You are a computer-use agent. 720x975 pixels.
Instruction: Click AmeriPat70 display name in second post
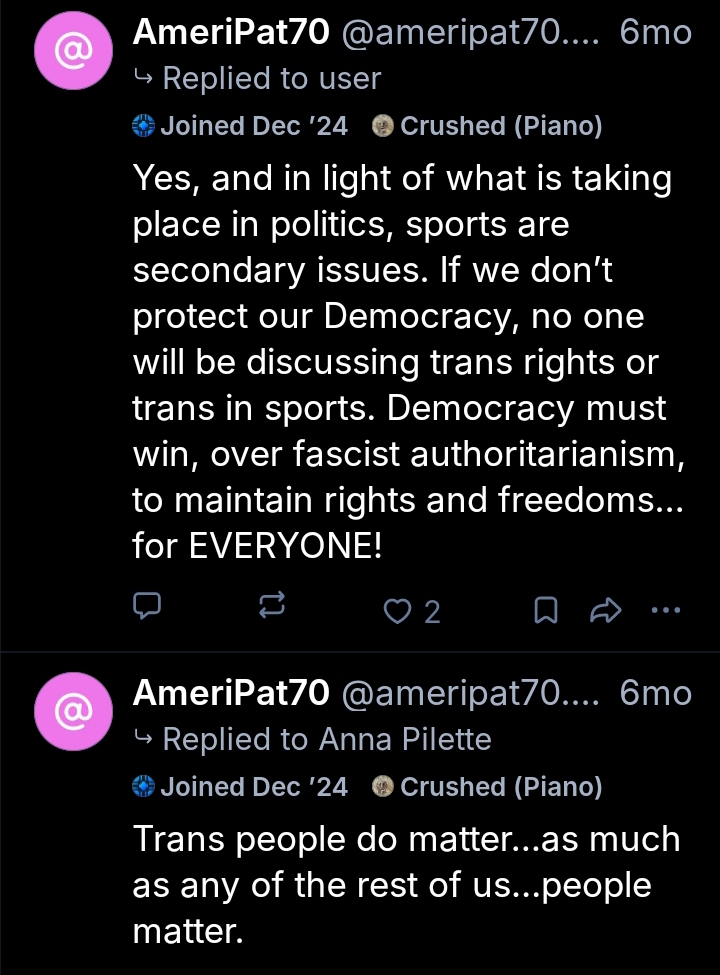[231, 693]
